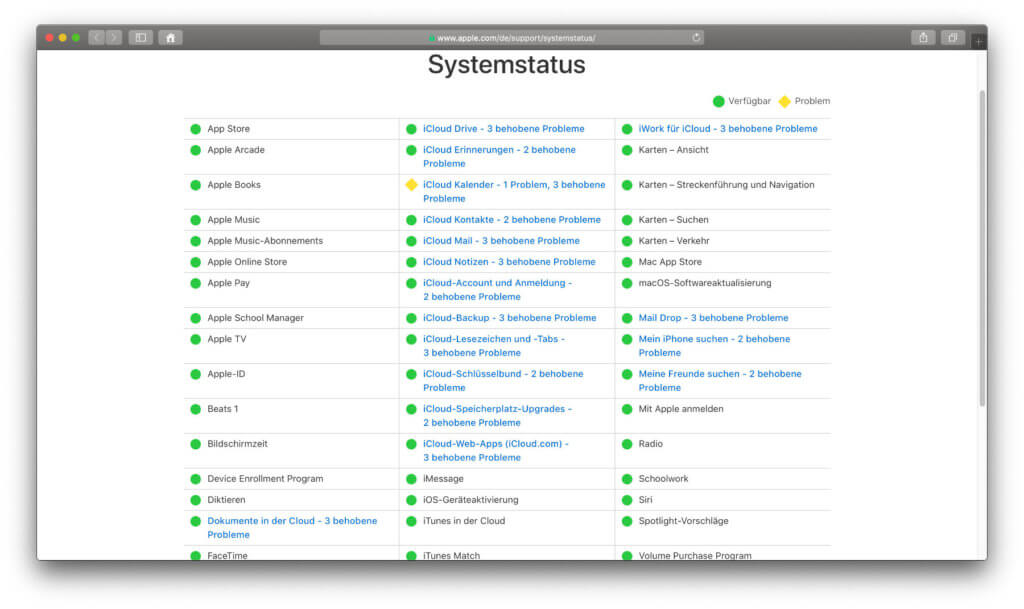Go forward with Safari's forward arrow
This screenshot has width=1024, height=609.
pos(114,38)
